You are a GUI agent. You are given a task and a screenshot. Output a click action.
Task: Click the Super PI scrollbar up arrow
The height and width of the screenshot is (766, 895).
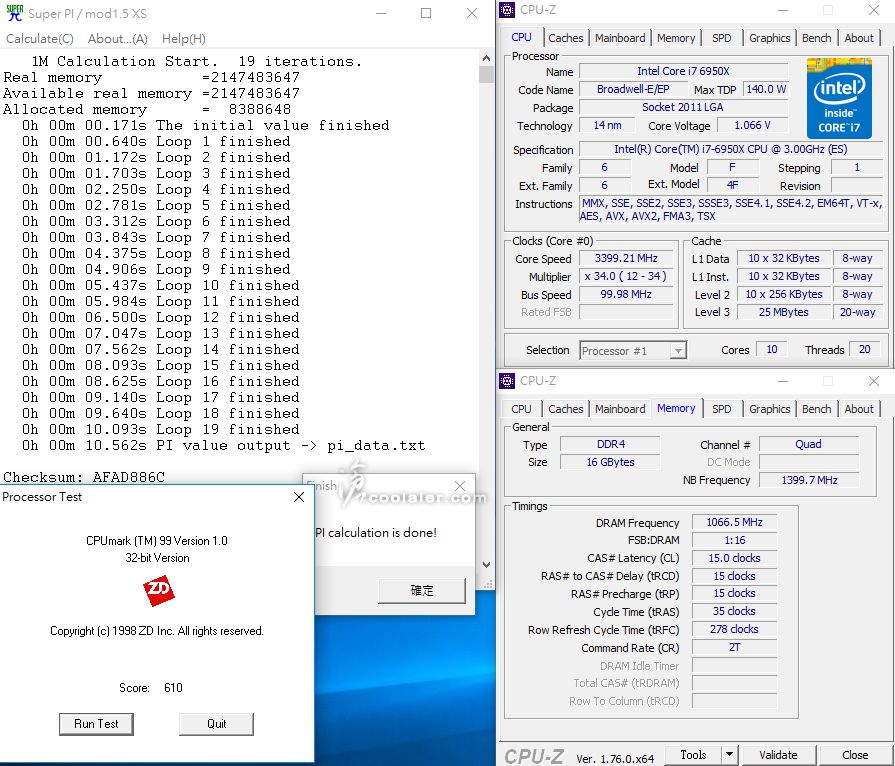[486, 58]
